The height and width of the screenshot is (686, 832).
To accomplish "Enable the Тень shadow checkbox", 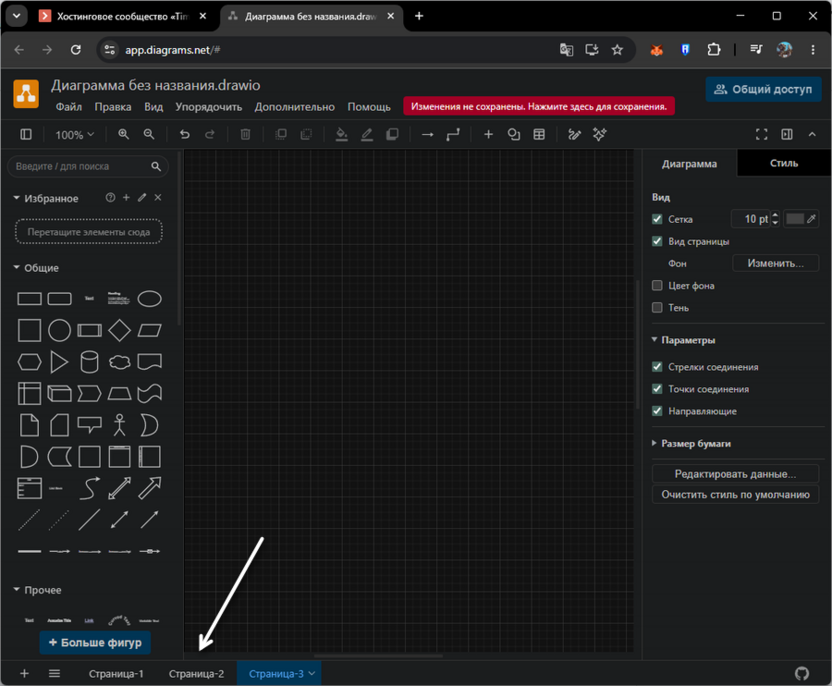I will pos(657,307).
